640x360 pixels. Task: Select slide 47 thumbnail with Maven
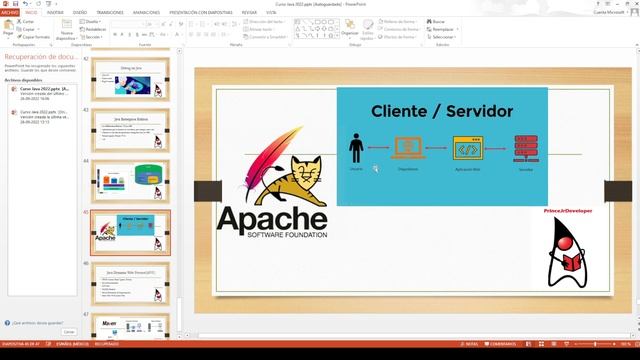(x=131, y=326)
